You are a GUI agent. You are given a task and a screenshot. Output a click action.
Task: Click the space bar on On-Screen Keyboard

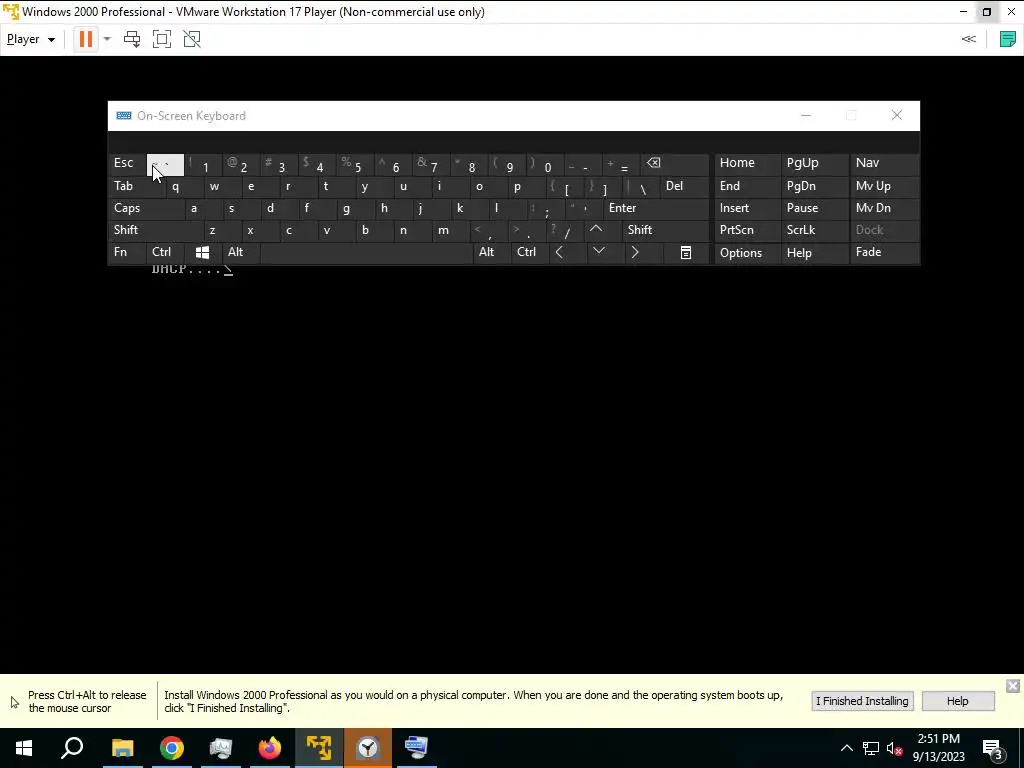(366, 253)
